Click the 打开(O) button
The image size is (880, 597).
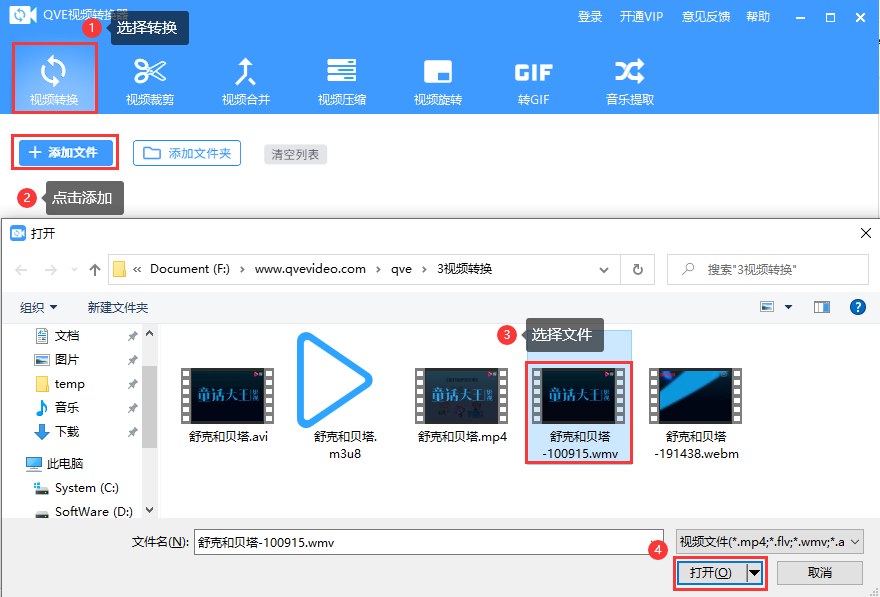click(x=711, y=573)
